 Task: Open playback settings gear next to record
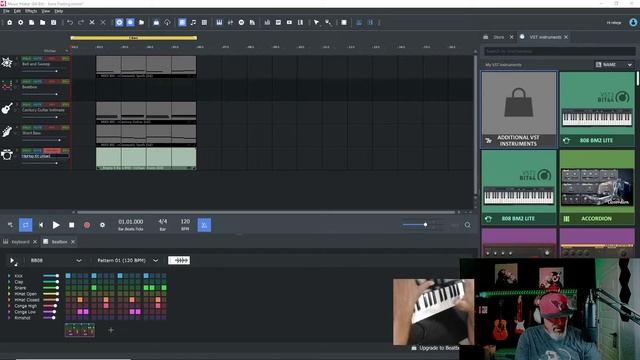(x=102, y=225)
